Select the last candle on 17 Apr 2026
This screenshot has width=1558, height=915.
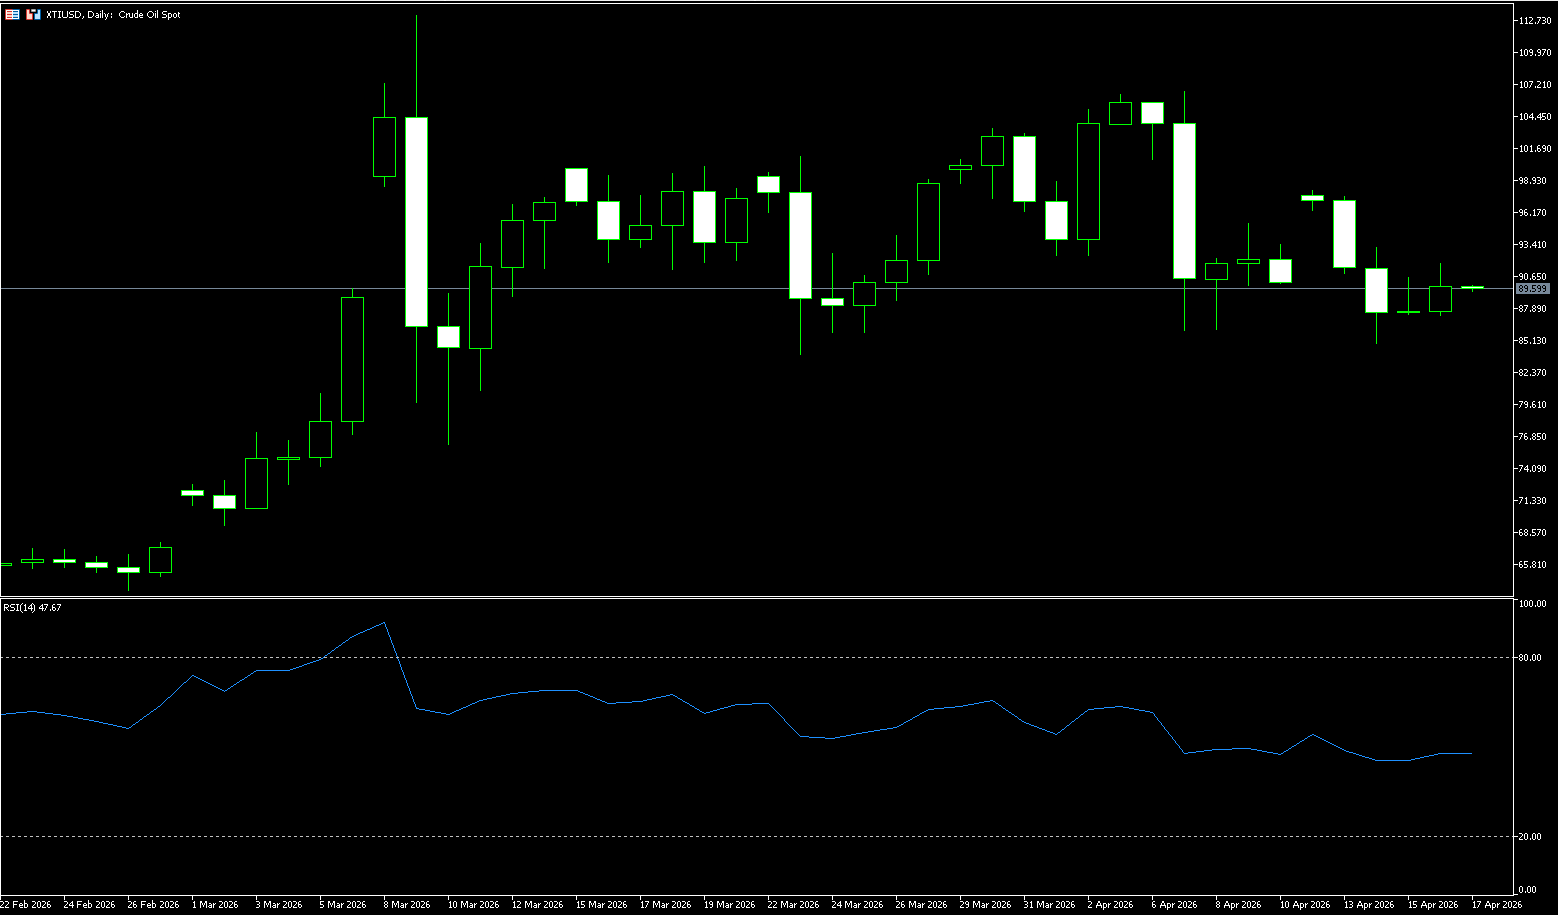(1472, 288)
